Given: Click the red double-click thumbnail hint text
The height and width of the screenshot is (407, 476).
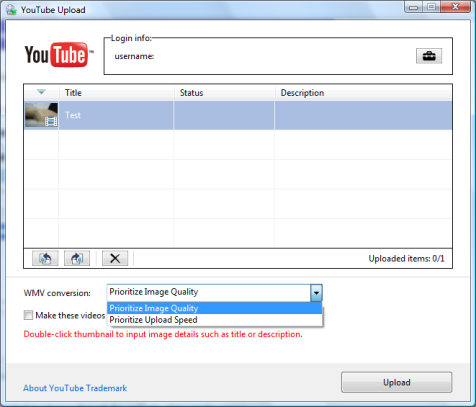Looking at the screenshot, I should pyautogui.click(x=163, y=334).
